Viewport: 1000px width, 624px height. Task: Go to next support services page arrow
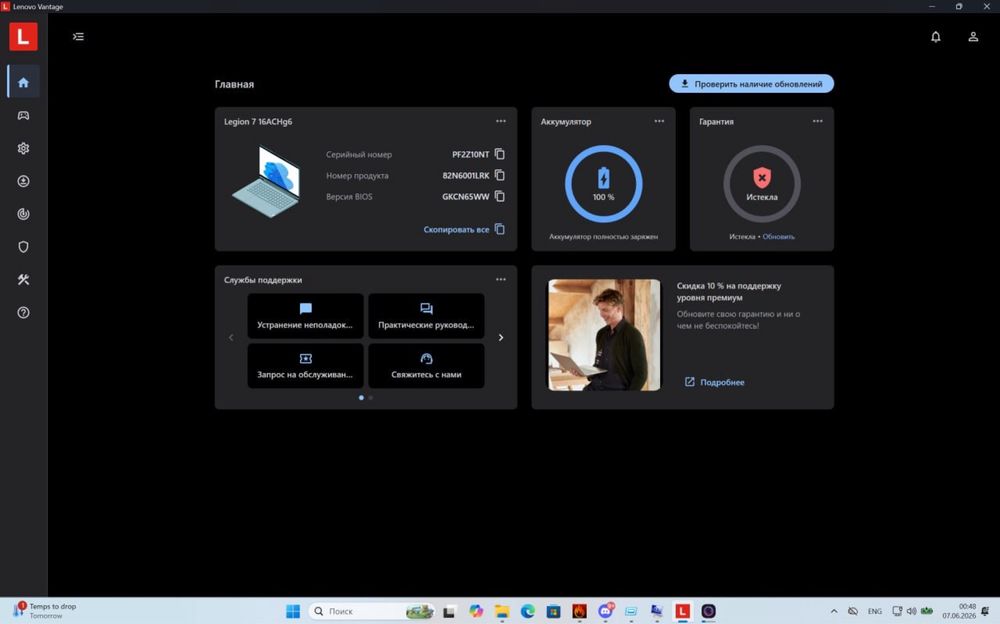(501, 338)
